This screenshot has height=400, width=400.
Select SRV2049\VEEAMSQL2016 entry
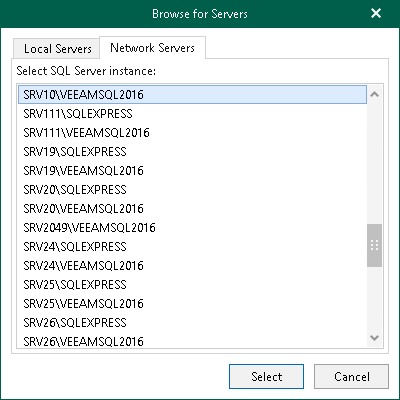(192, 228)
